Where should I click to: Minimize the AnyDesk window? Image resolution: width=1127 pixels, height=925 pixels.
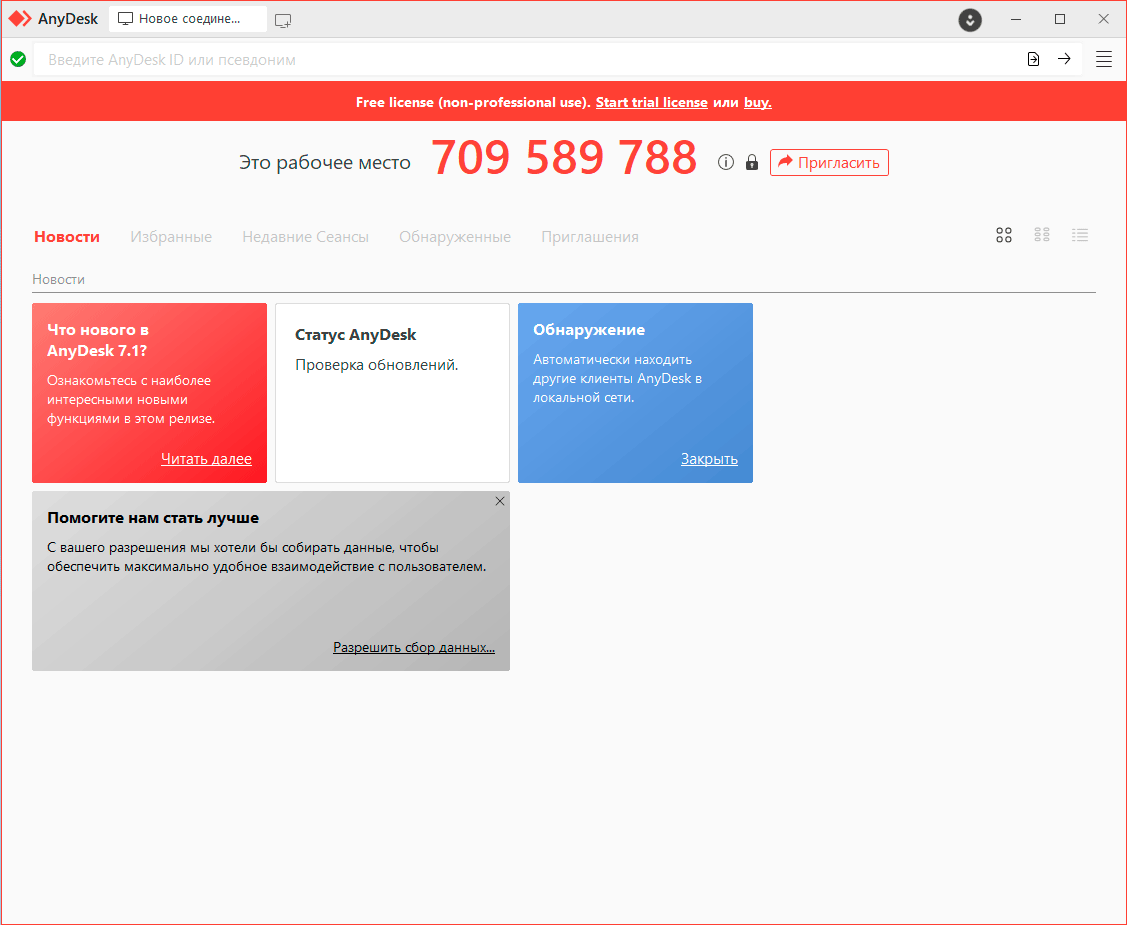tap(1016, 19)
